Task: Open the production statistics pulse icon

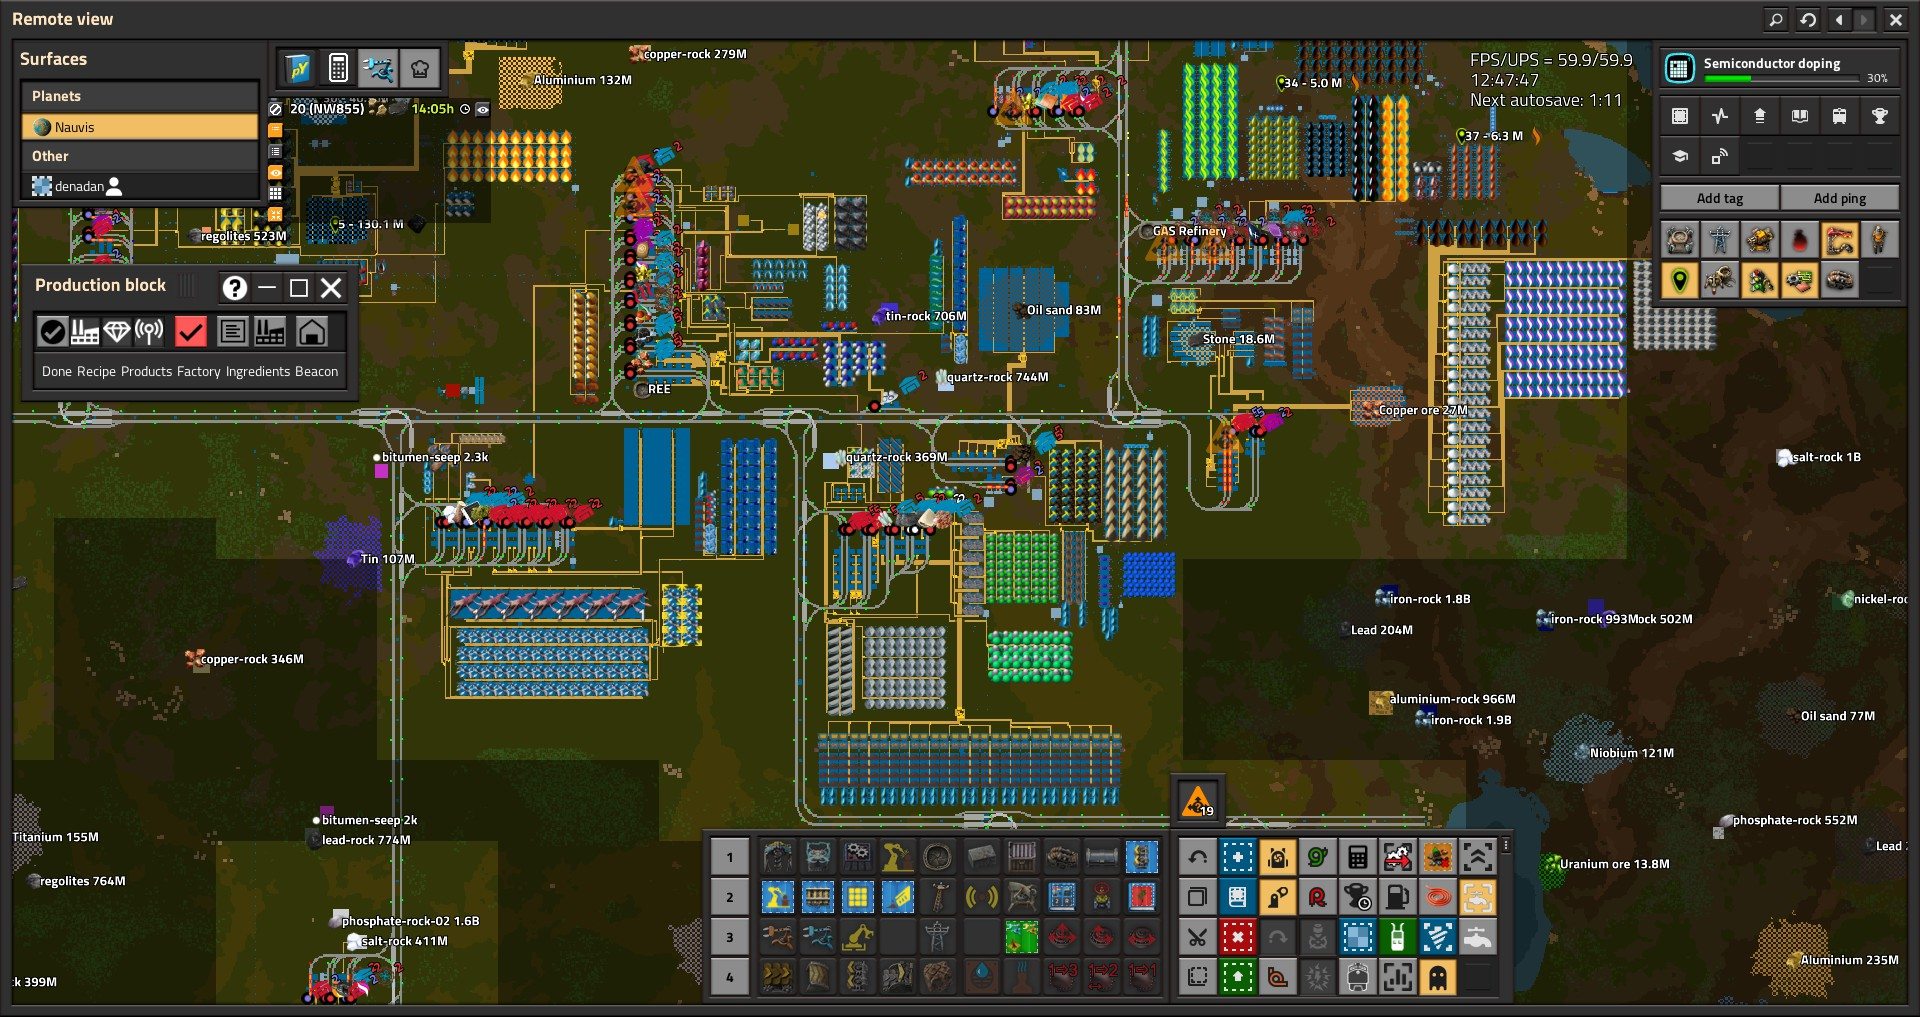Action: [1720, 116]
